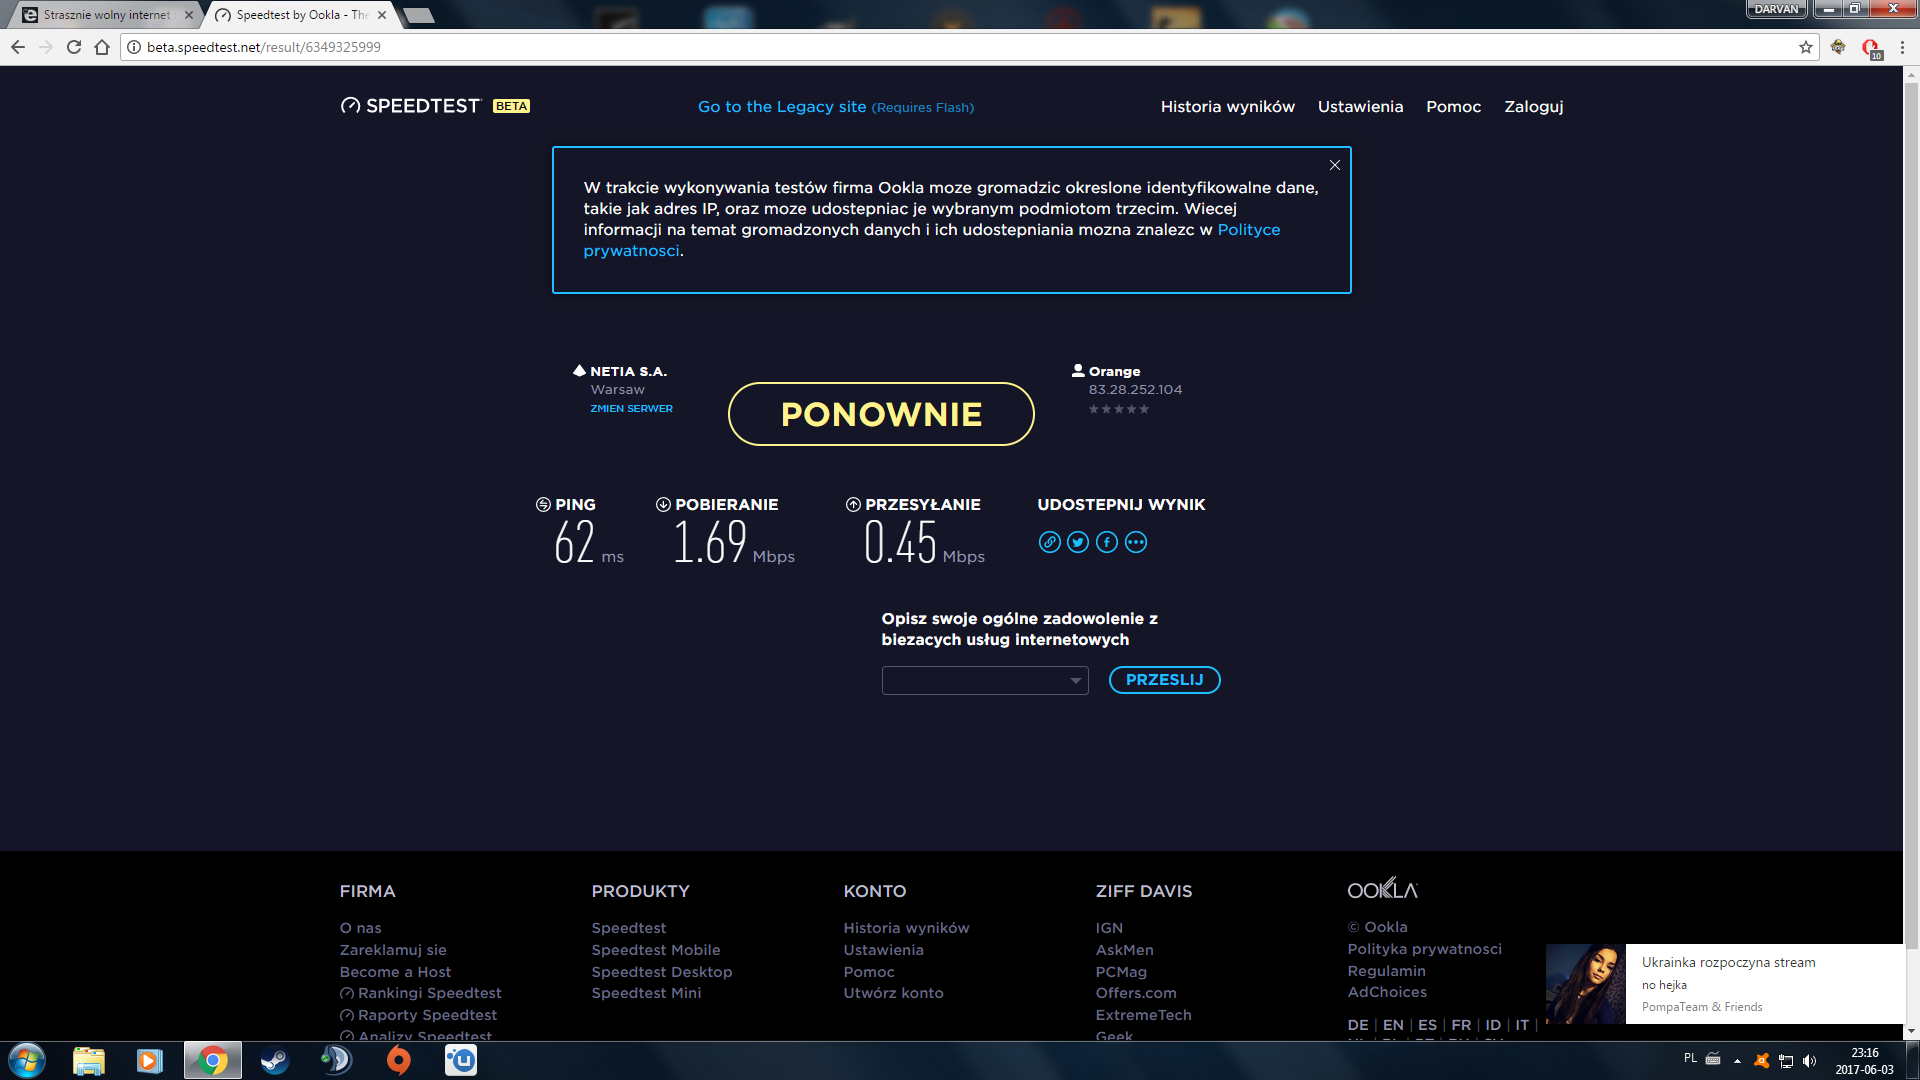The image size is (1920, 1080).
Task: Click the browser address bar
Action: 900,47
